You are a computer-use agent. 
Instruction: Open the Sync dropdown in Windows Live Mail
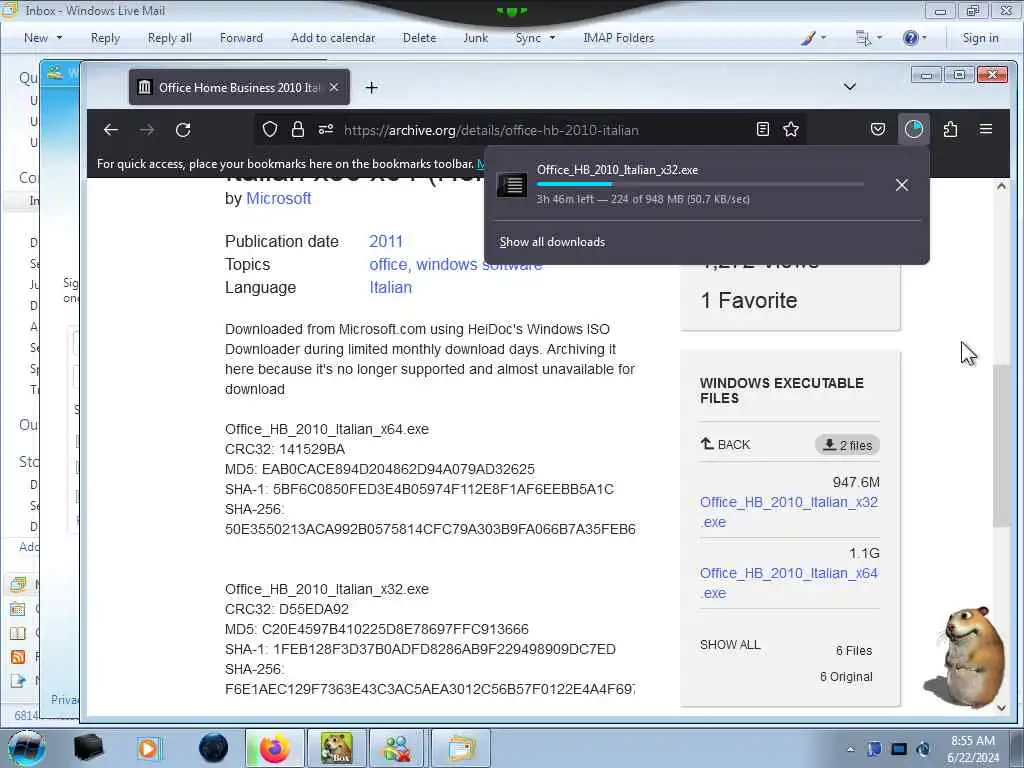535,38
